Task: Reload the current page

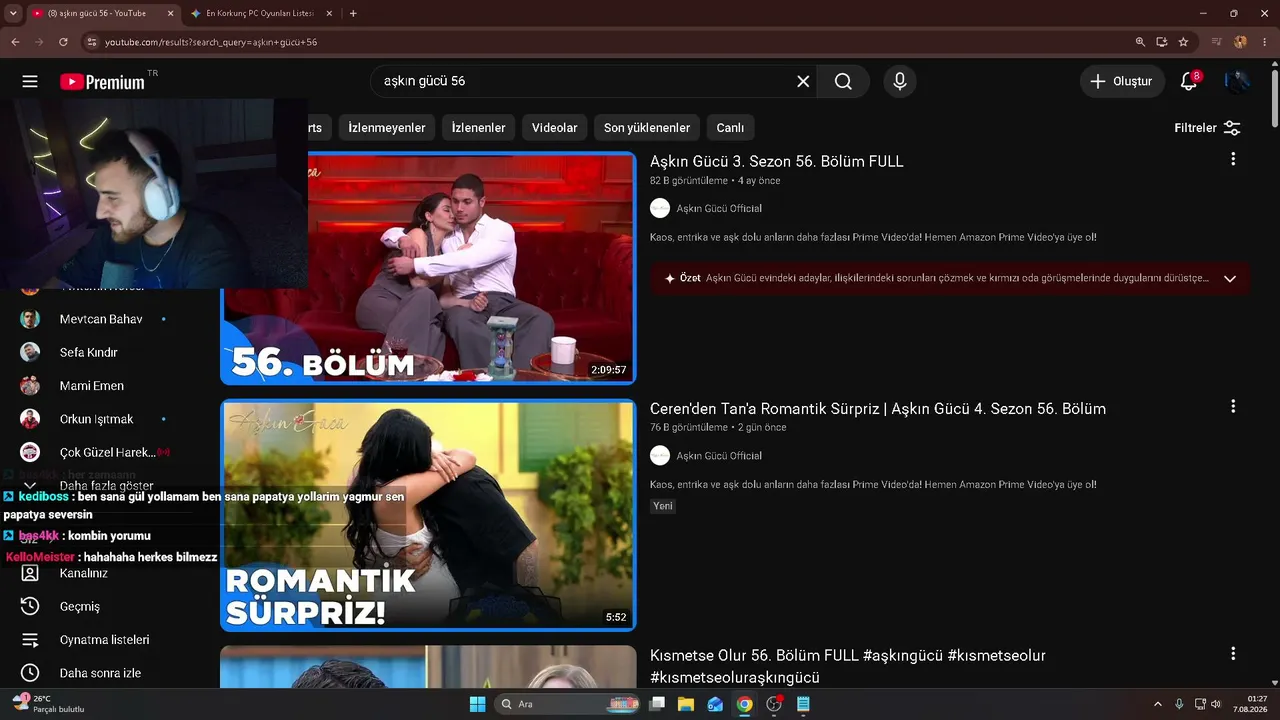Action: [63, 42]
